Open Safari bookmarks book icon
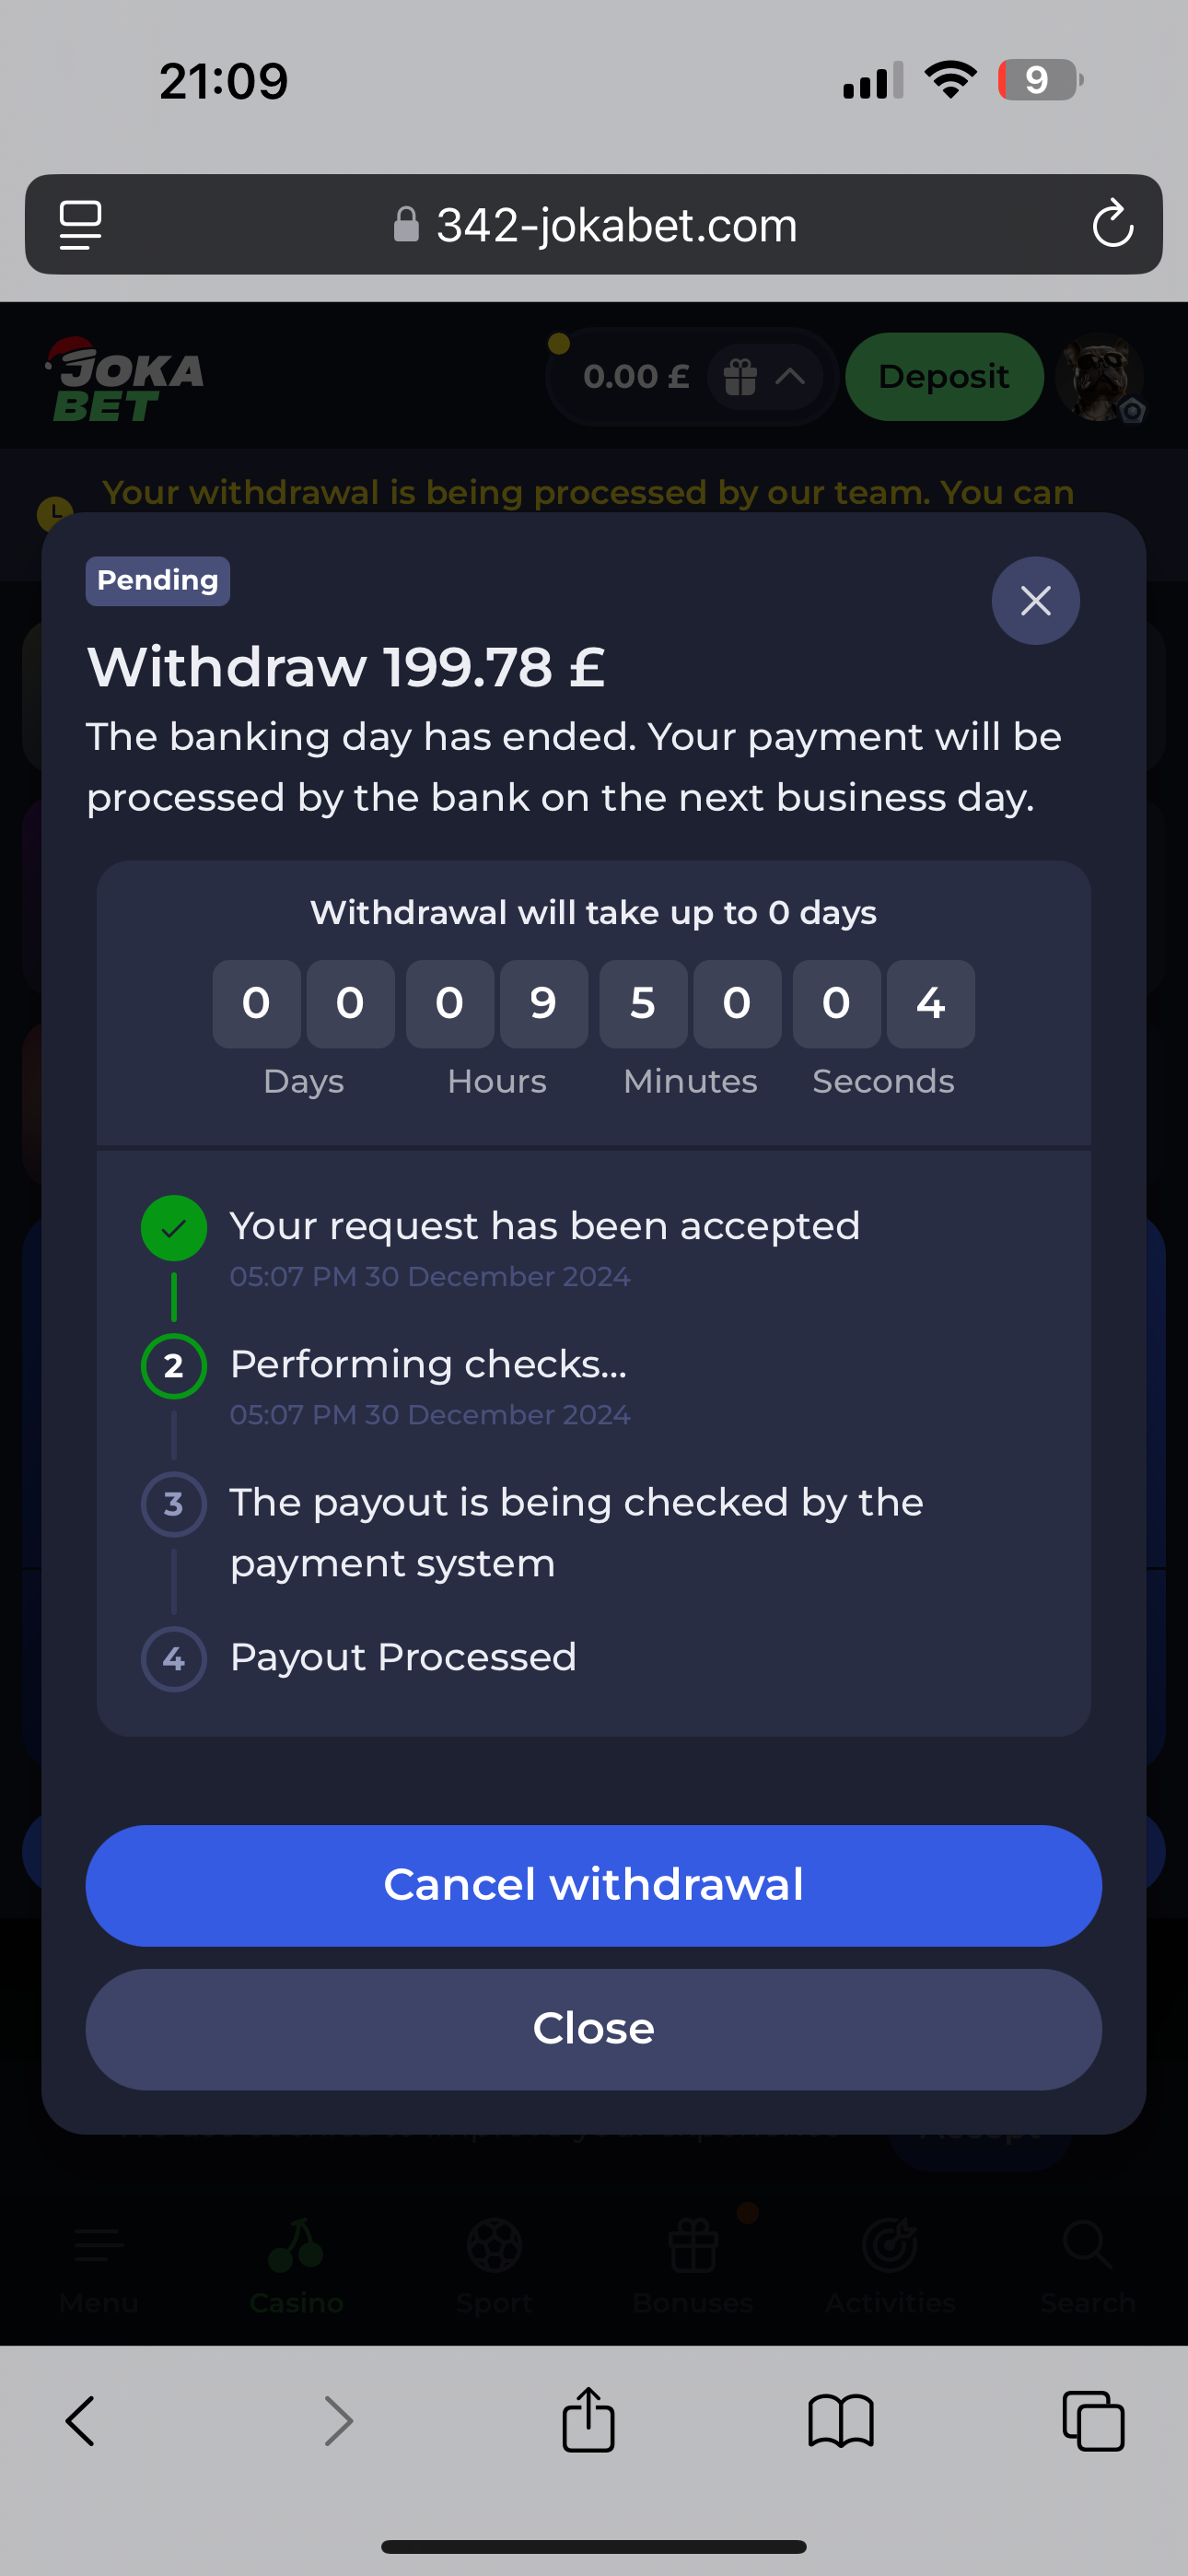 point(840,2420)
